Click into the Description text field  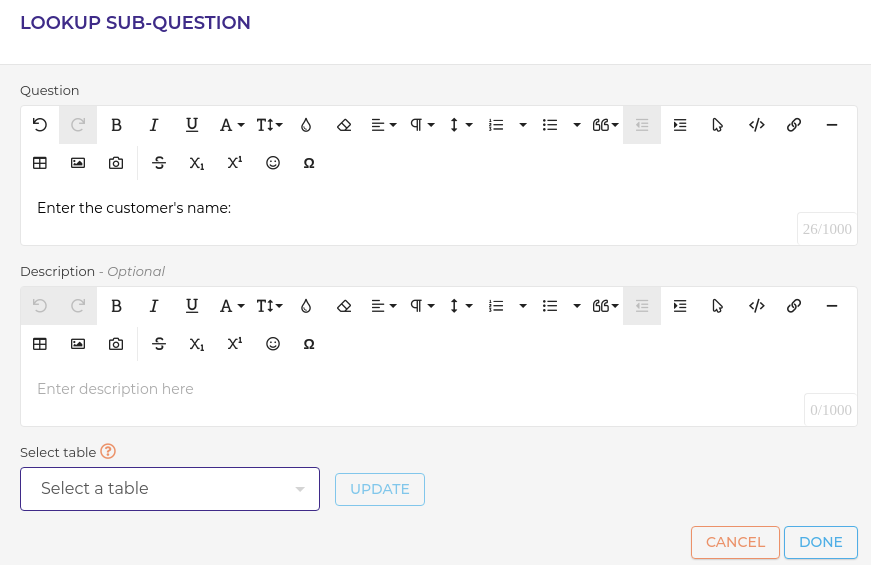(x=400, y=389)
